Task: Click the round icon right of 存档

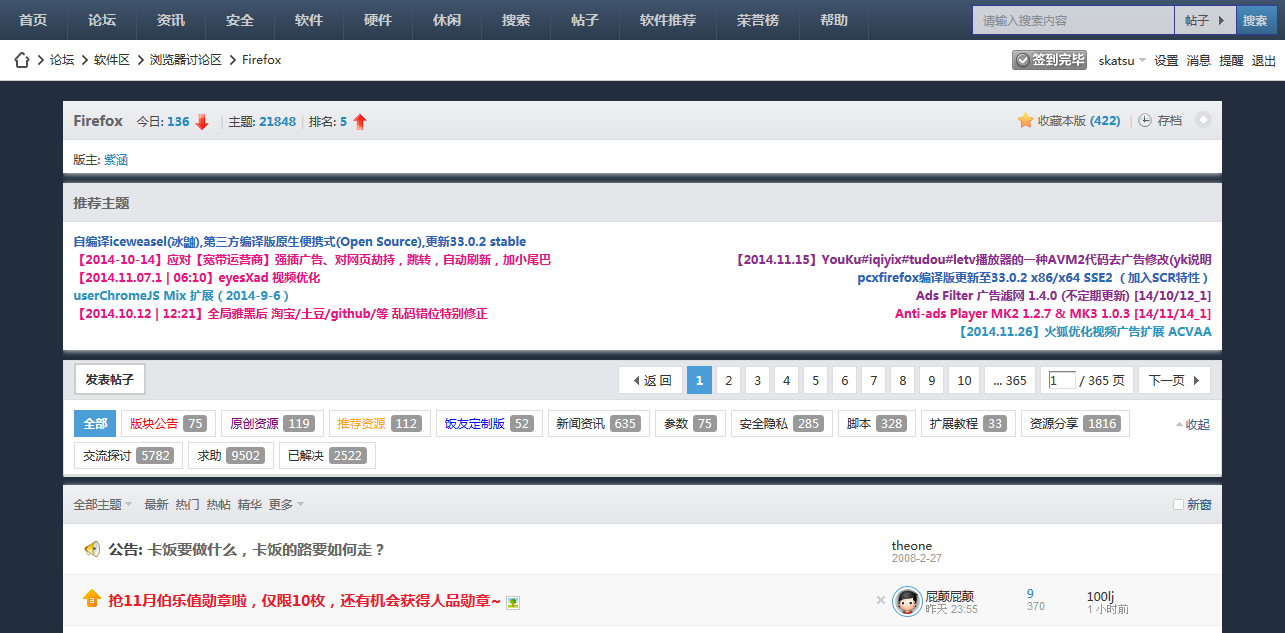Action: 1204,120
